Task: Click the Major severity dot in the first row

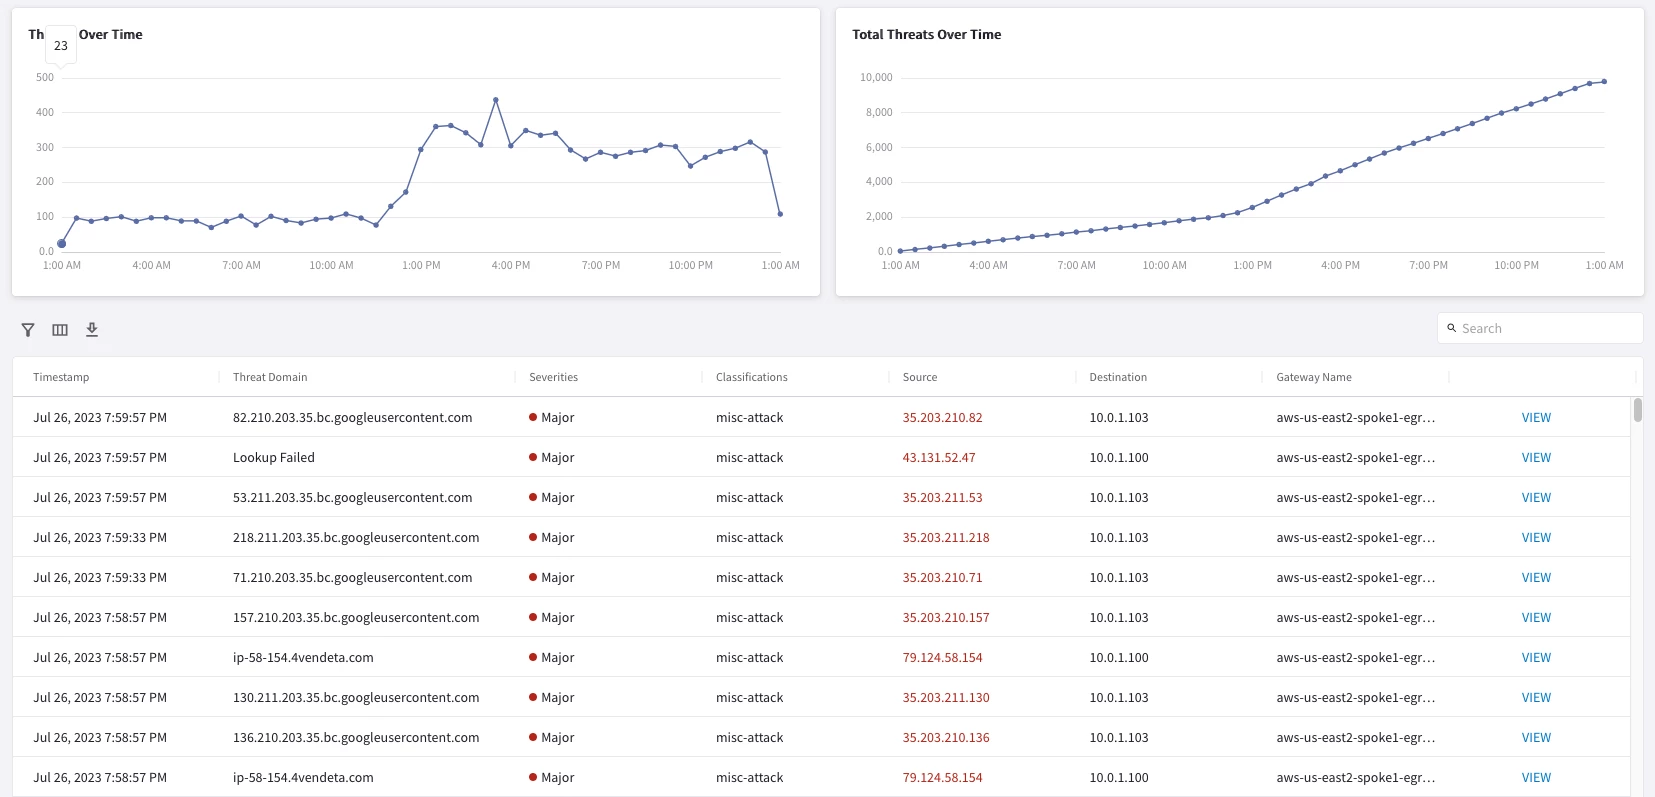Action: [x=533, y=417]
